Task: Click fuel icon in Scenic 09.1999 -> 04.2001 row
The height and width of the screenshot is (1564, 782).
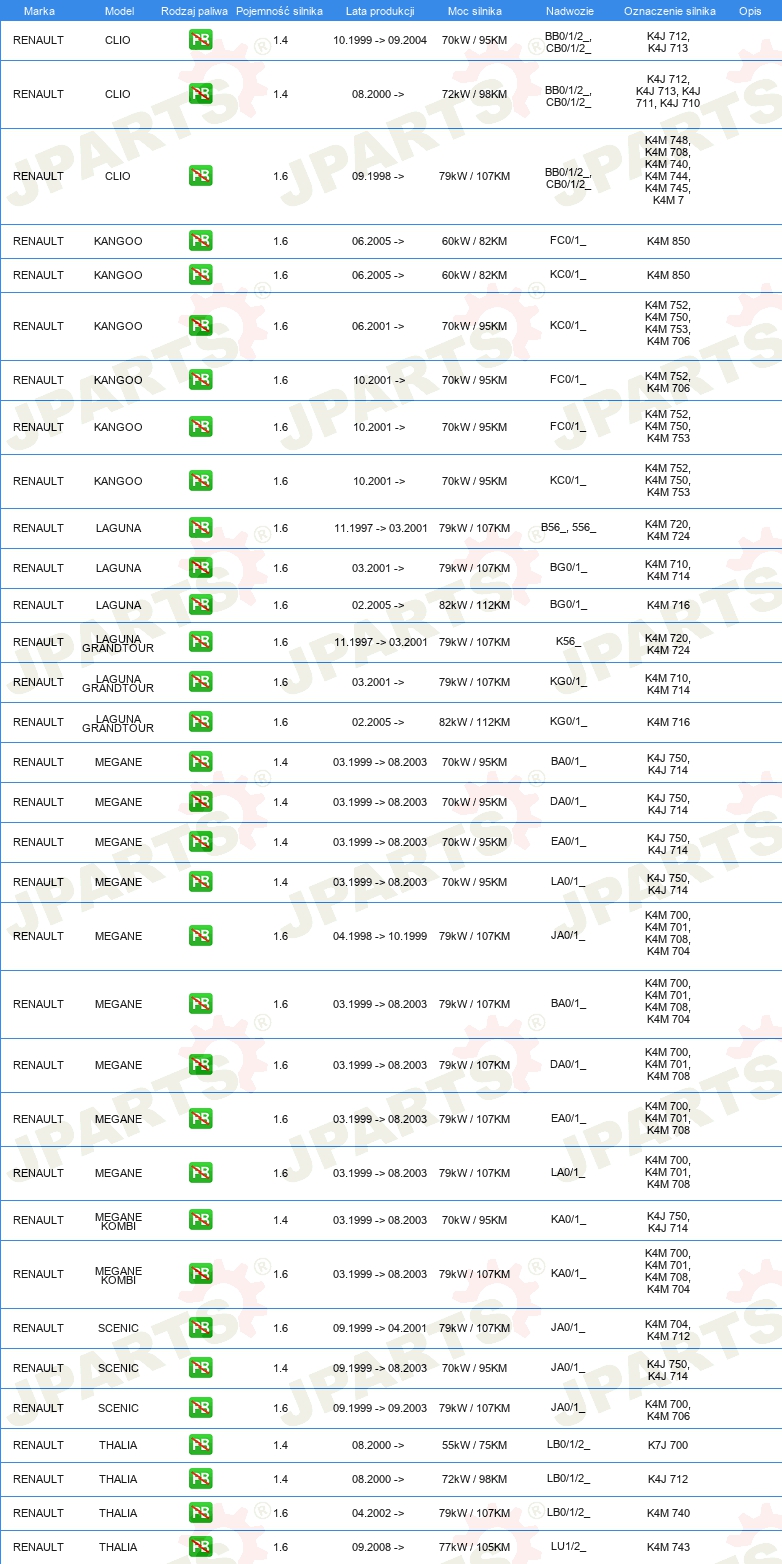Action: click(200, 1328)
